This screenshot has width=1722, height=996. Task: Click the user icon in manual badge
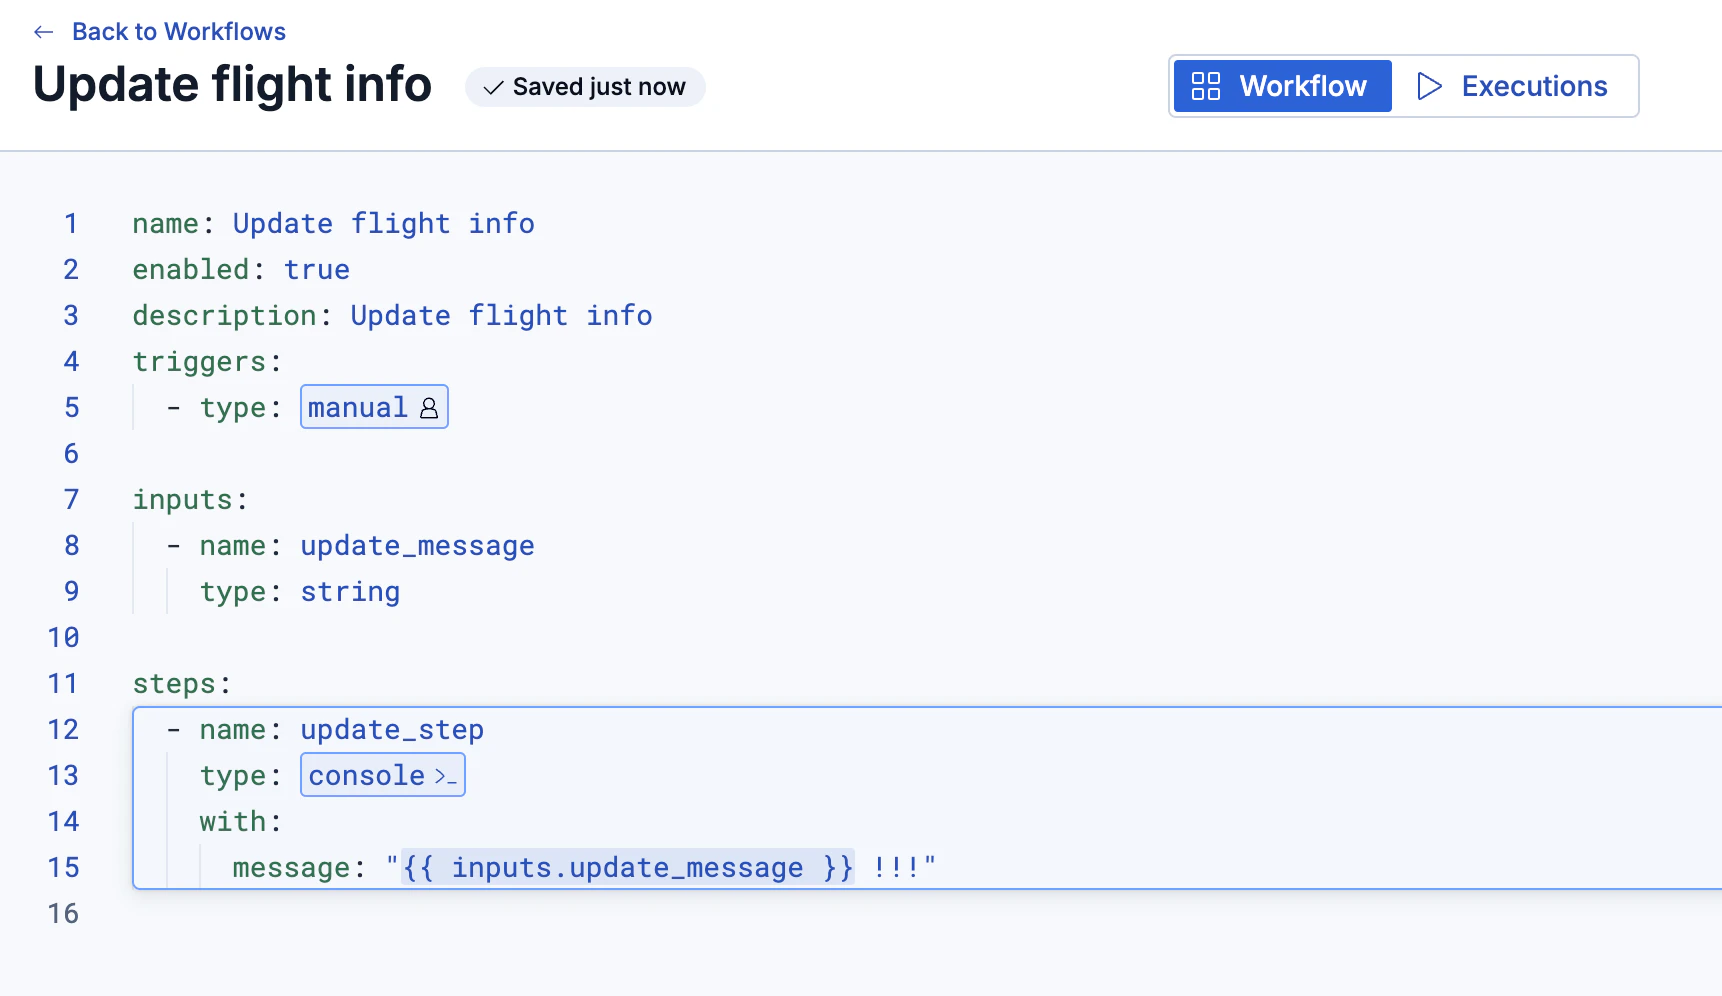coord(429,408)
